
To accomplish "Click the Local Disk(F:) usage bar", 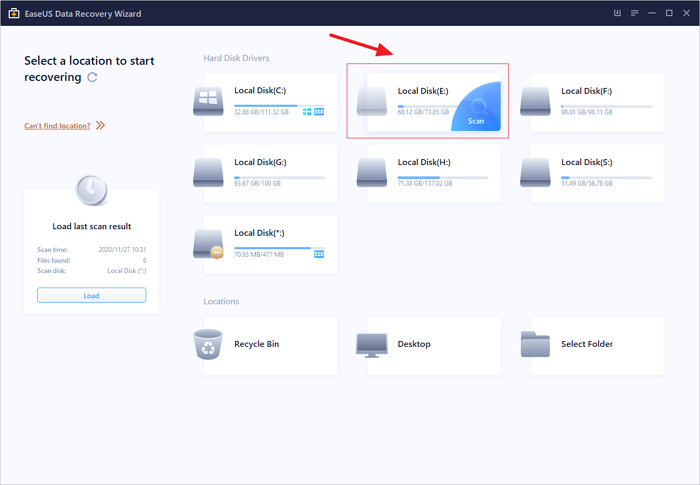I will (x=606, y=106).
